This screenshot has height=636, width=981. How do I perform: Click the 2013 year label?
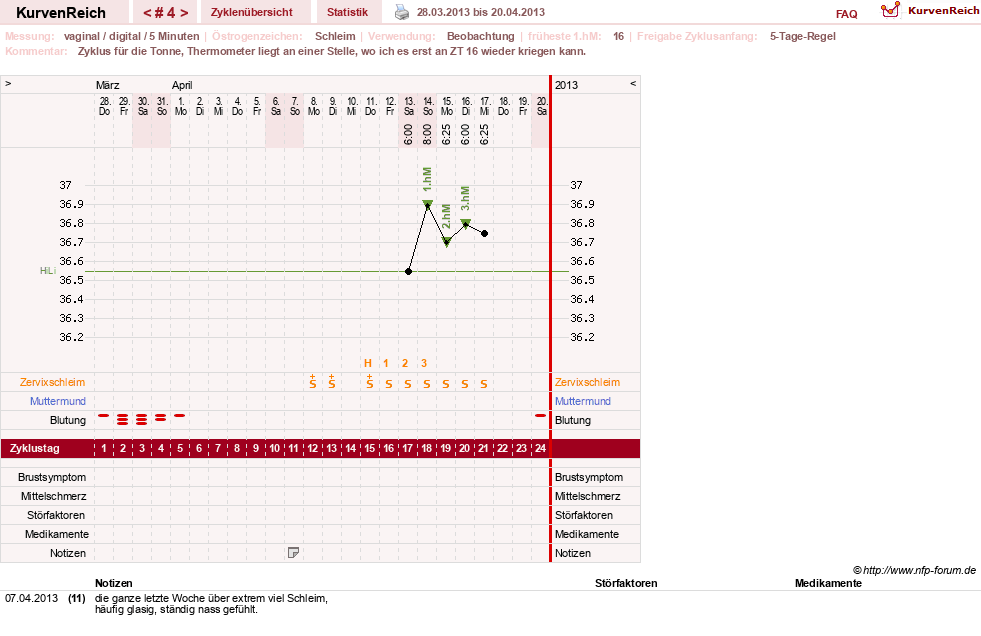(x=566, y=85)
